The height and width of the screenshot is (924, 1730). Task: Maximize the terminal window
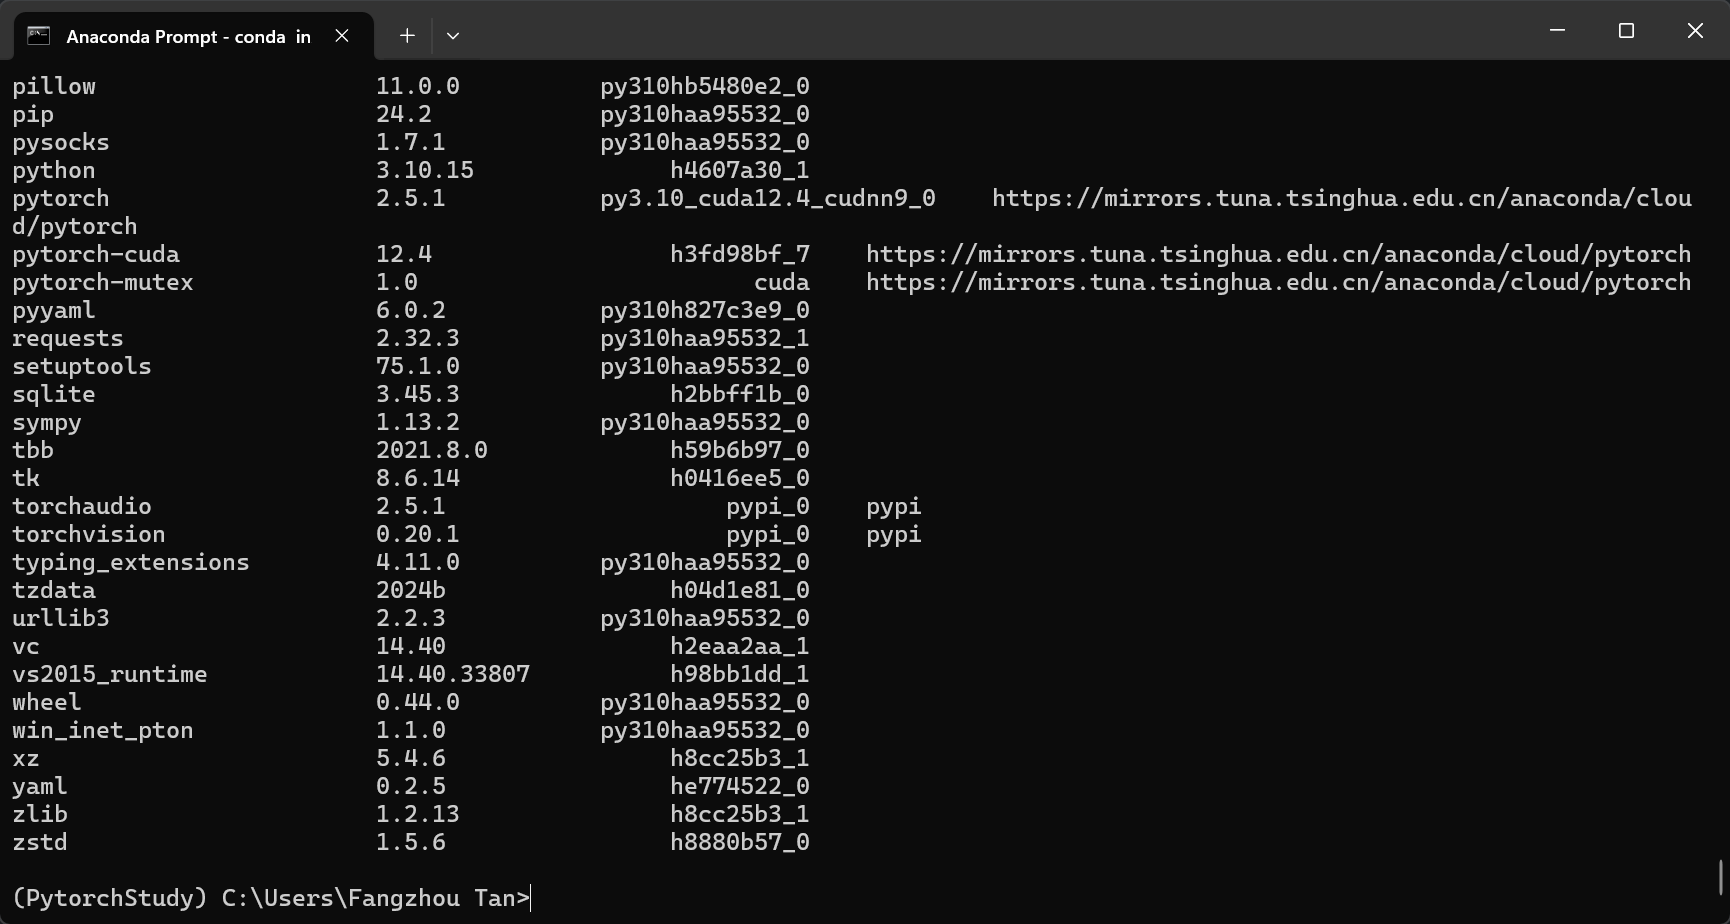click(1626, 31)
